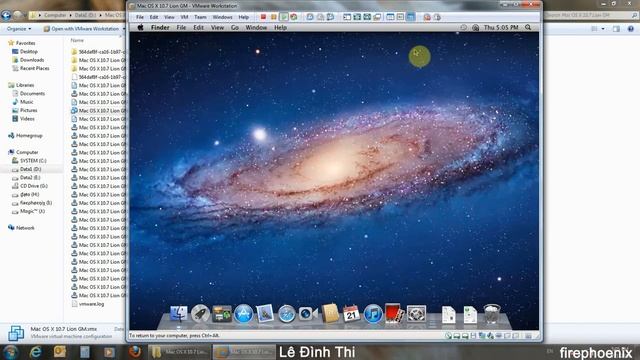Open Address Book in the dock
The width and height of the screenshot is (640, 360).
pyautogui.click(x=330, y=313)
